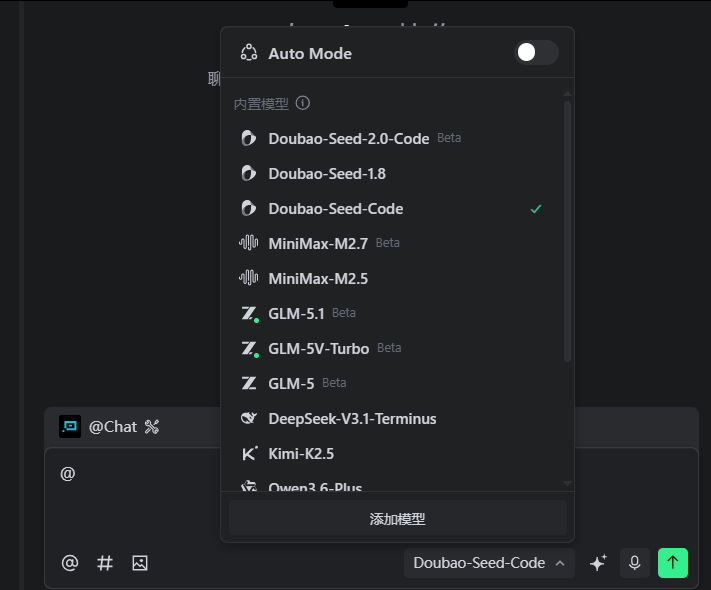
Task: Click the Z logo beside GLM-5V-Turbo
Action: coord(249,349)
